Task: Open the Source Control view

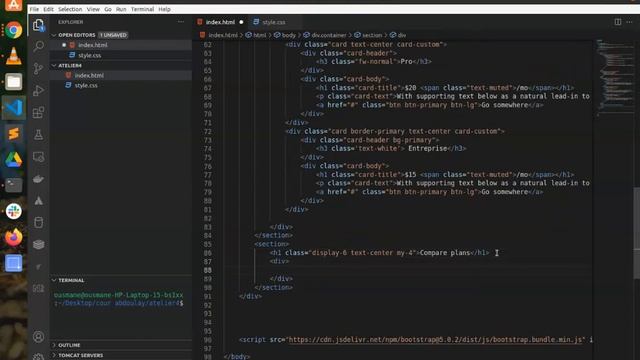Action: pyautogui.click(x=38, y=68)
